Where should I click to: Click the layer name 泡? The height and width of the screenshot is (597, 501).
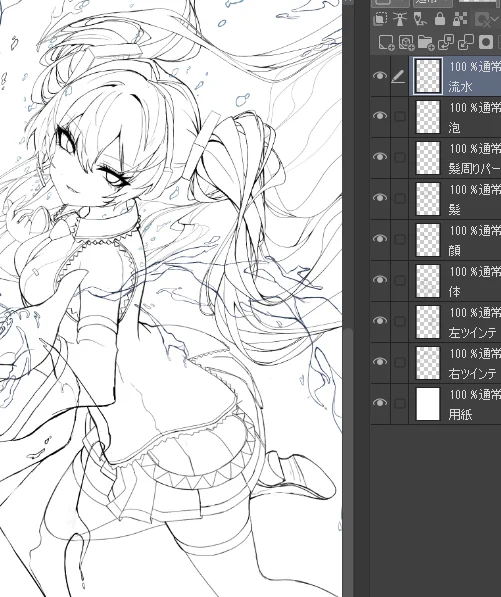point(455,128)
